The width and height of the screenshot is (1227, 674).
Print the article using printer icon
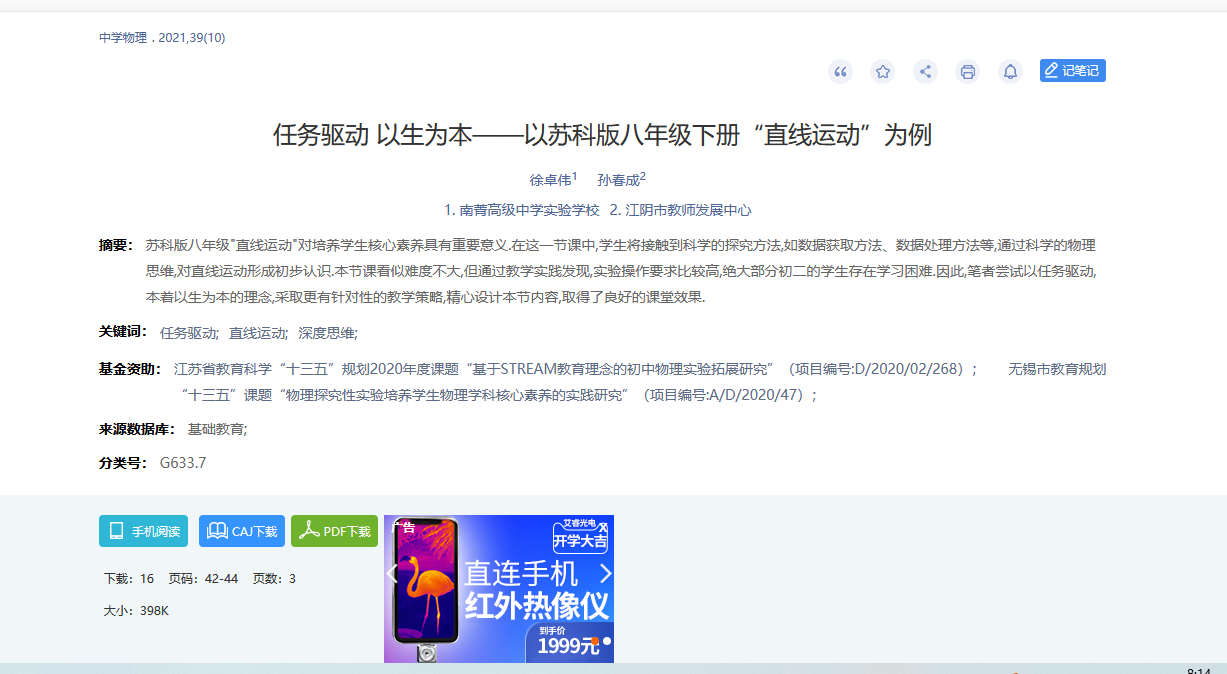967,71
